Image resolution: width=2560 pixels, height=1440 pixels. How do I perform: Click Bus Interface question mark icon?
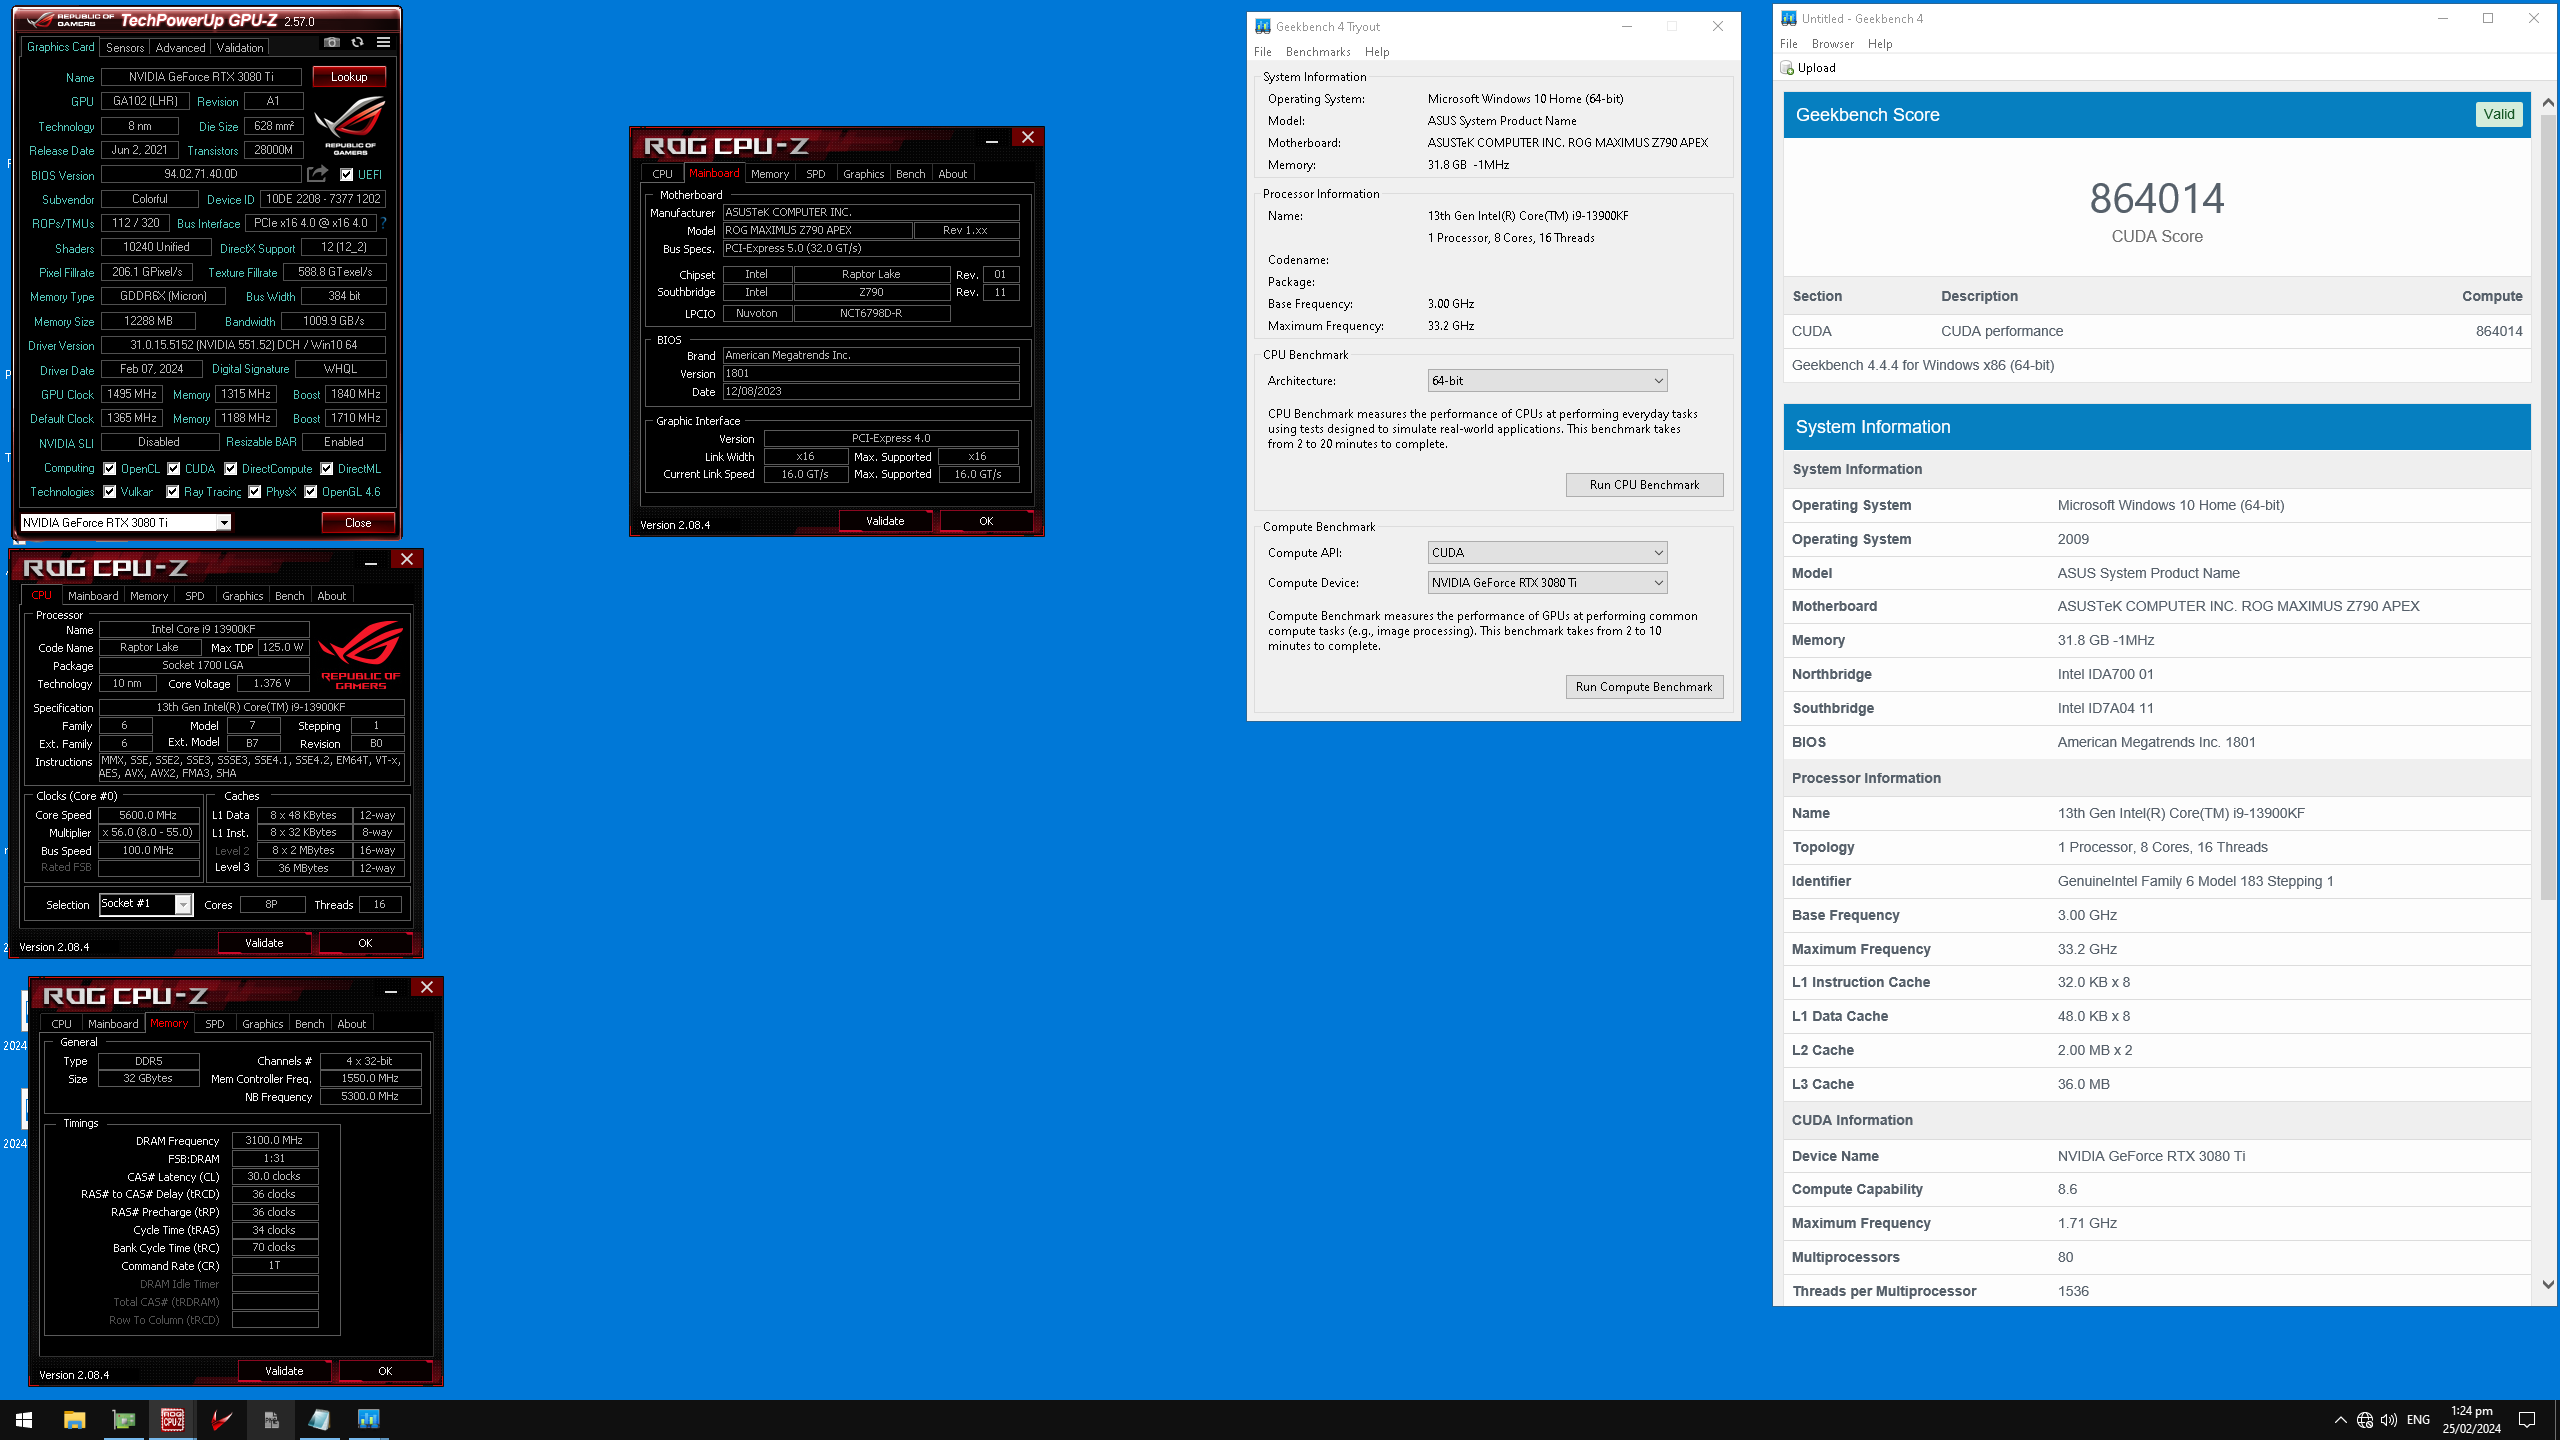tap(383, 223)
